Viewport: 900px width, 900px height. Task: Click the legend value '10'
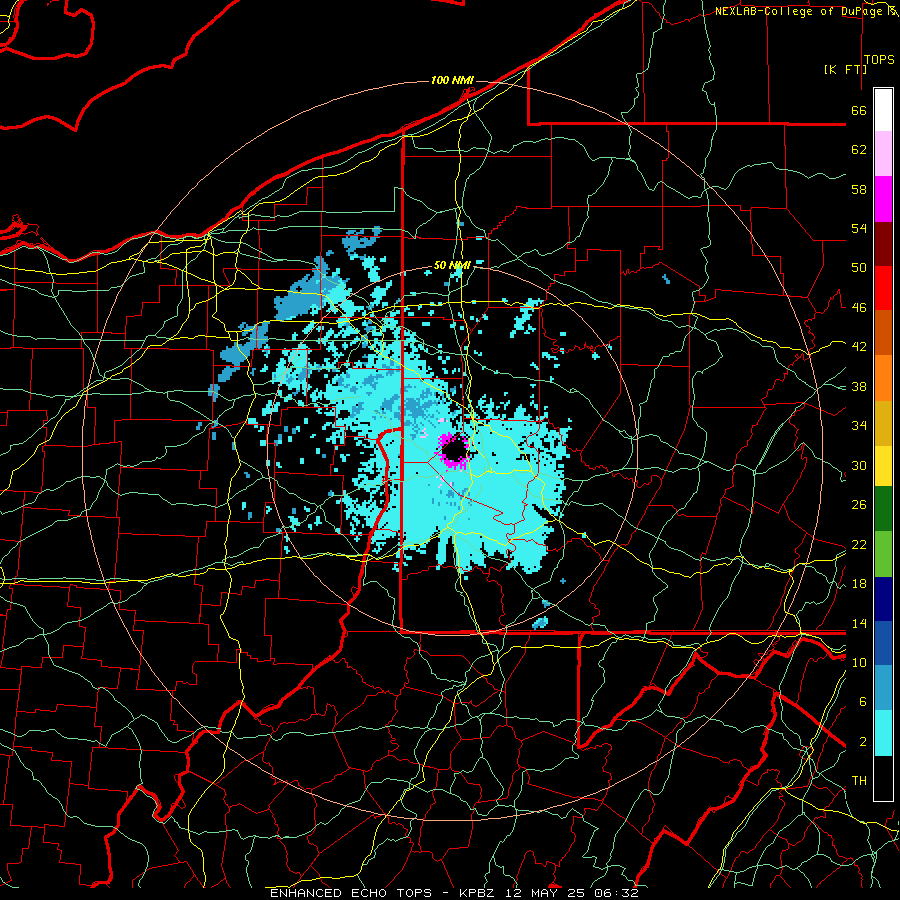coord(859,662)
